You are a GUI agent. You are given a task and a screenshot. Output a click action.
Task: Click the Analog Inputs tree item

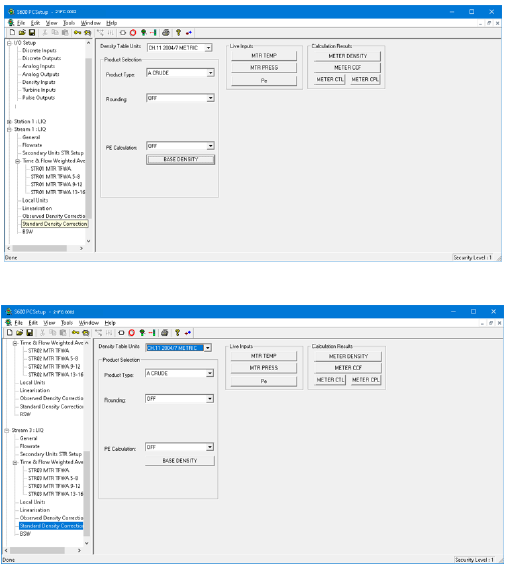(x=38, y=66)
